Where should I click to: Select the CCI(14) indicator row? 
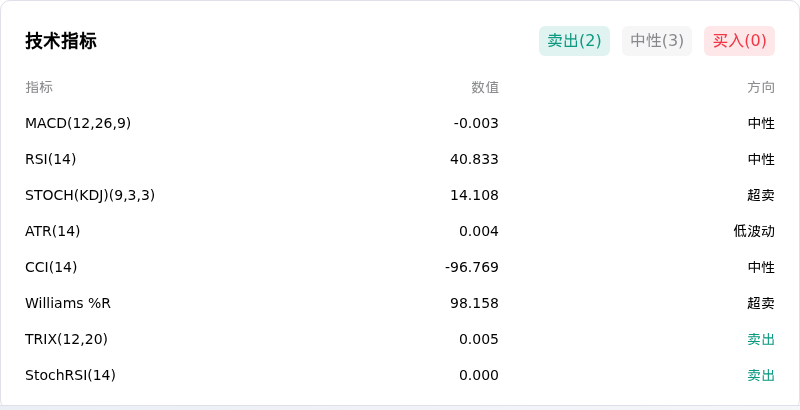400,267
